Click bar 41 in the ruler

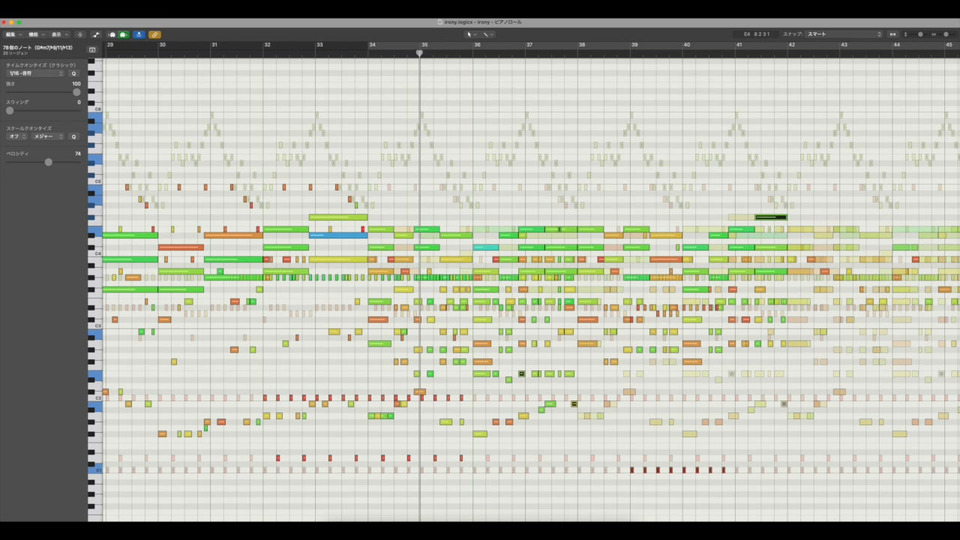tap(740, 45)
